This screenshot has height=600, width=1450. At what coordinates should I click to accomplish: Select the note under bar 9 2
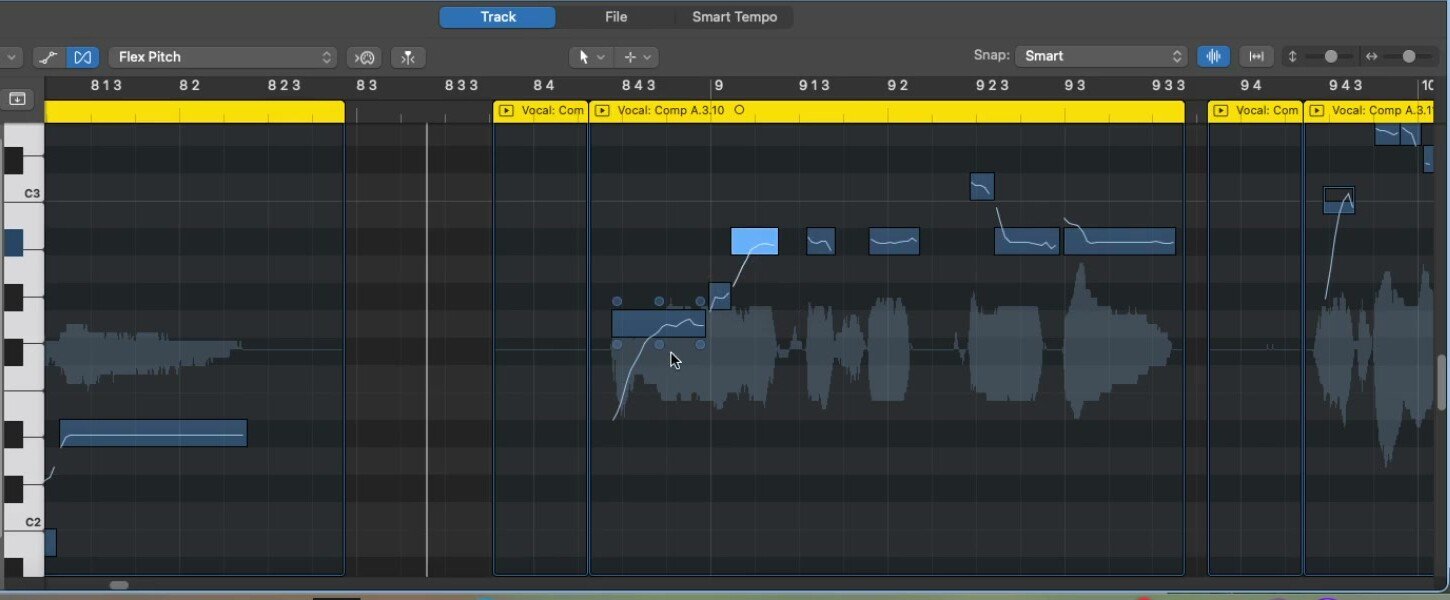click(x=894, y=241)
